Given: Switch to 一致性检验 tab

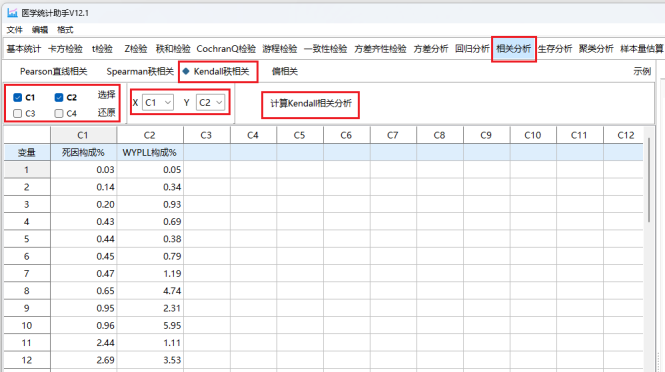Looking at the screenshot, I should (325, 49).
